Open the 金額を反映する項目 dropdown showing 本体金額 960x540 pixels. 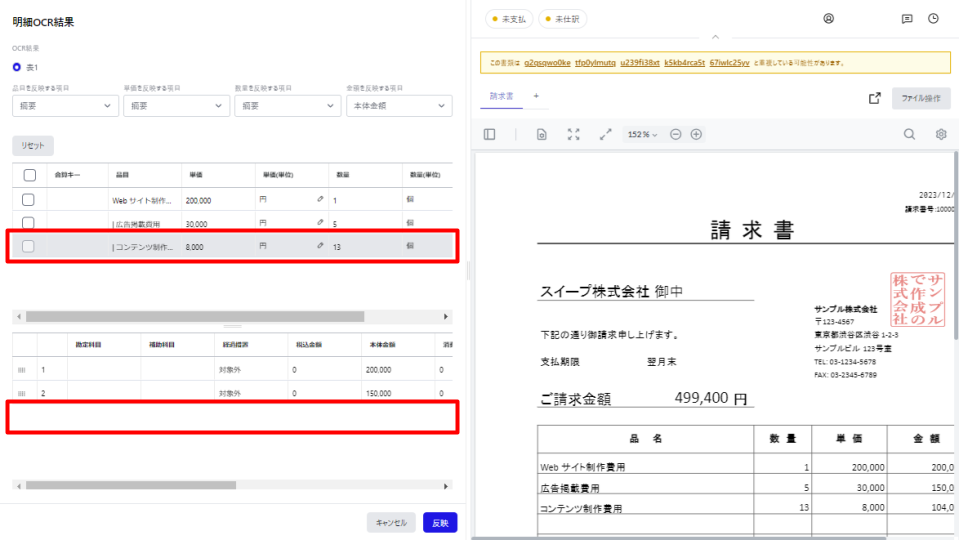tap(399, 106)
